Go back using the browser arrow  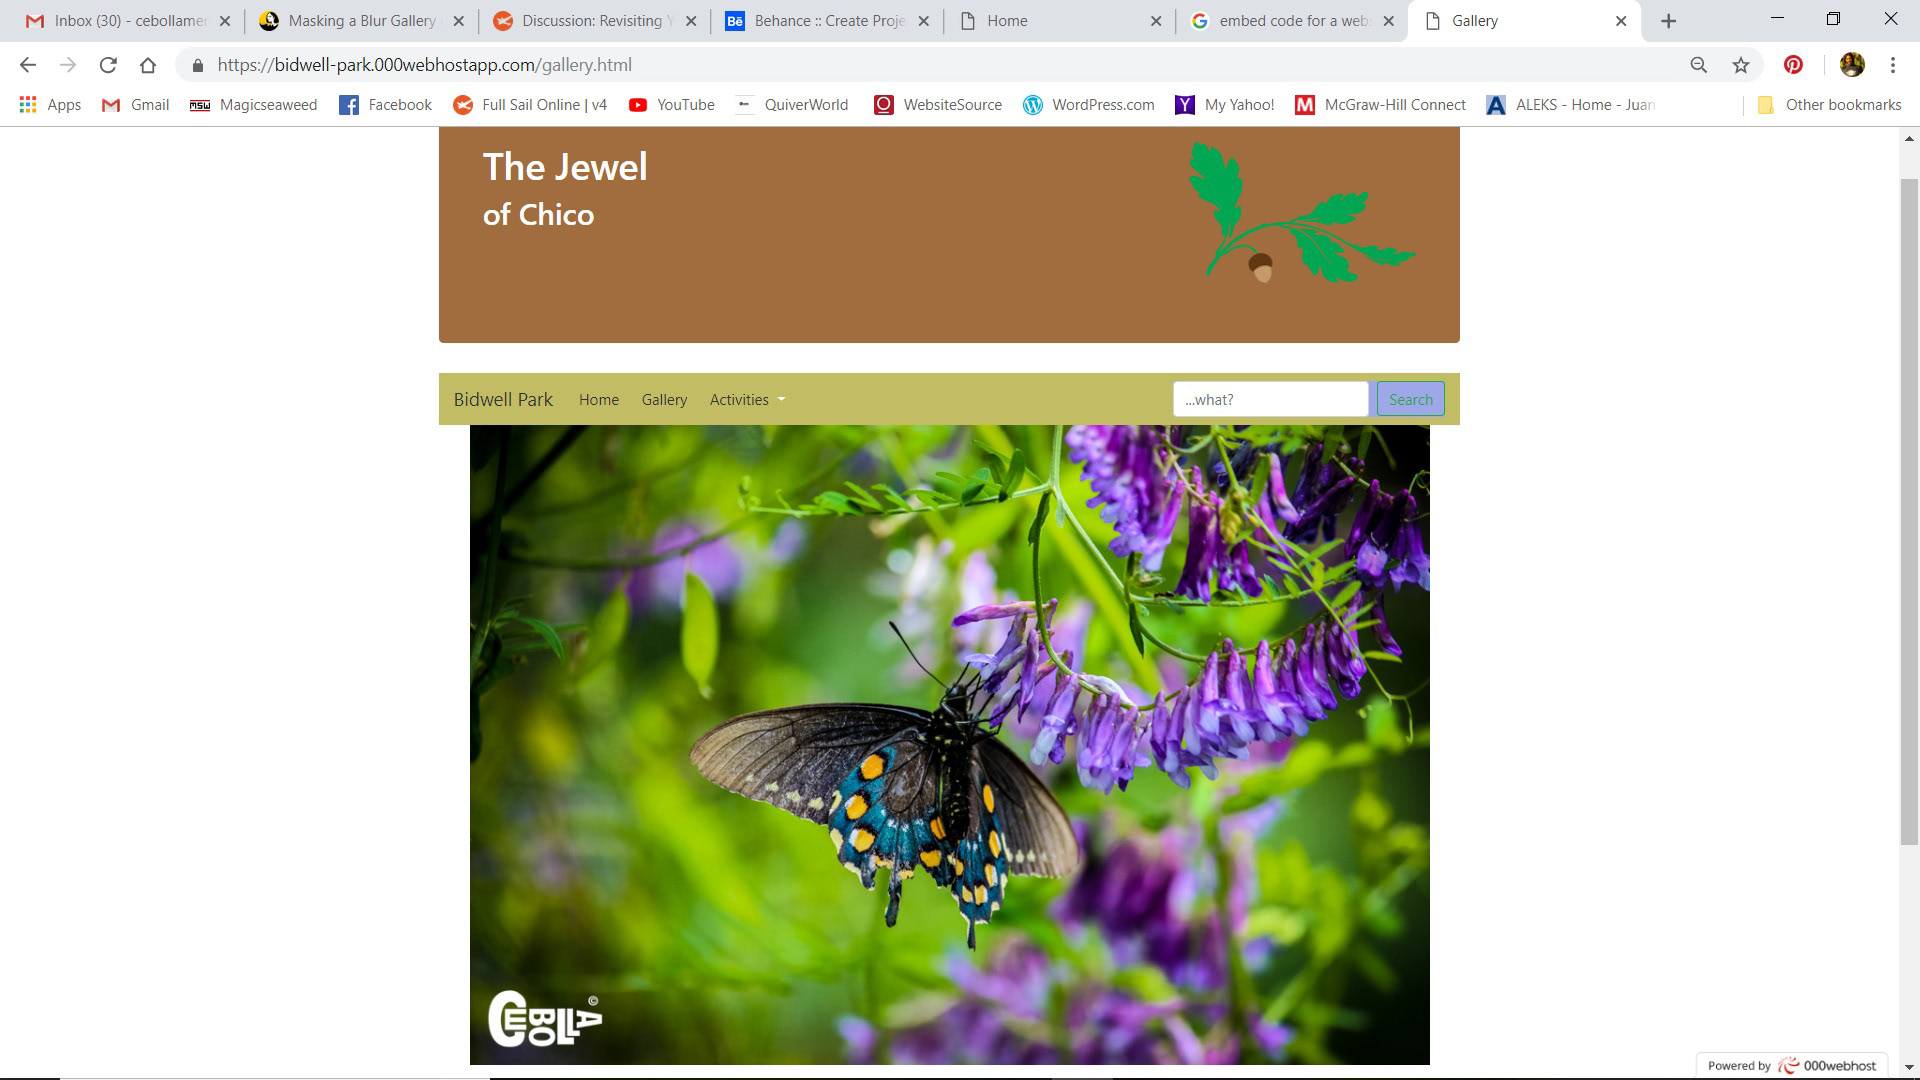28,65
